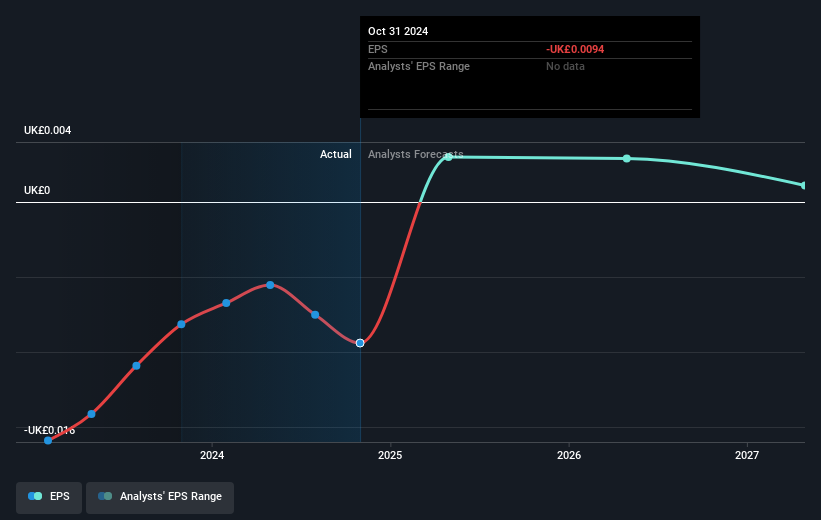Image resolution: width=821 pixels, height=520 pixels.
Task: Click the 2027 x-axis label
Action: (747, 455)
